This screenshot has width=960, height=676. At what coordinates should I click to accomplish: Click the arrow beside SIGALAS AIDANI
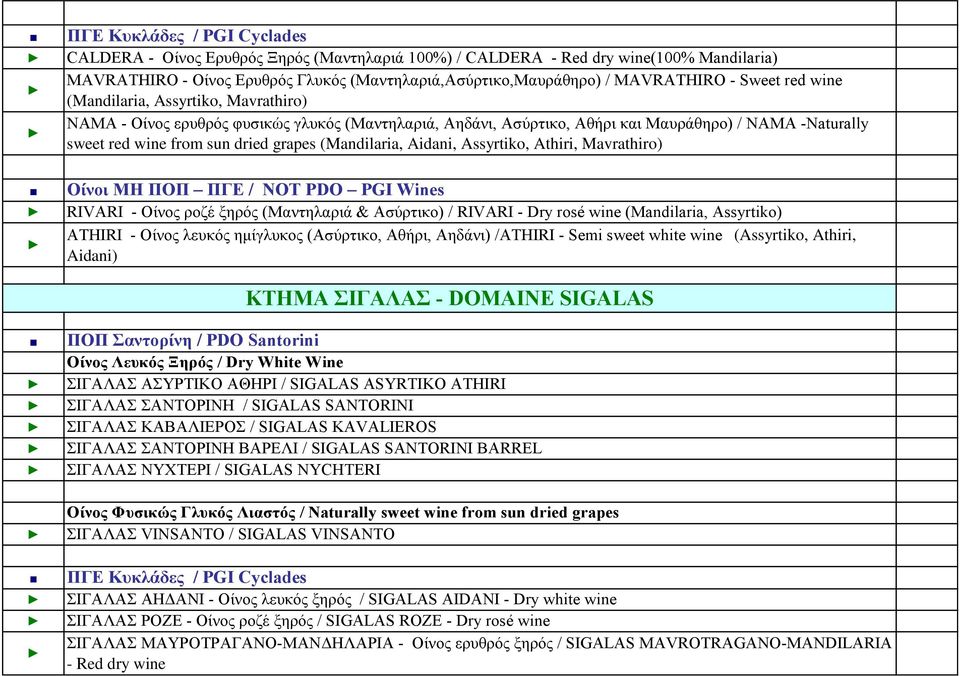(x=34, y=599)
